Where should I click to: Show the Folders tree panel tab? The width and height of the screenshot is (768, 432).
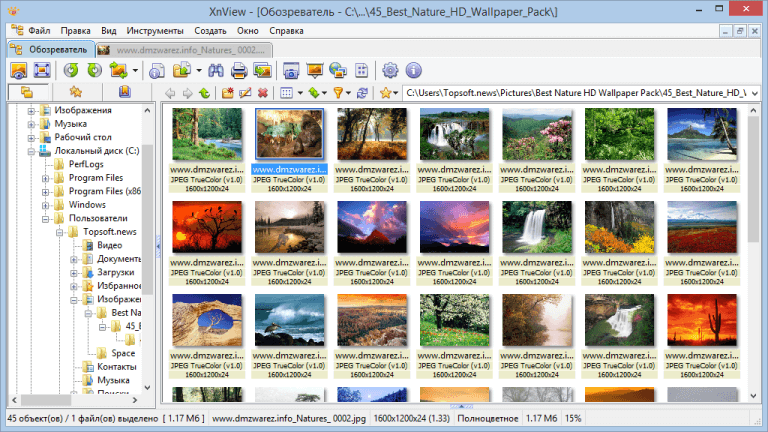27,92
